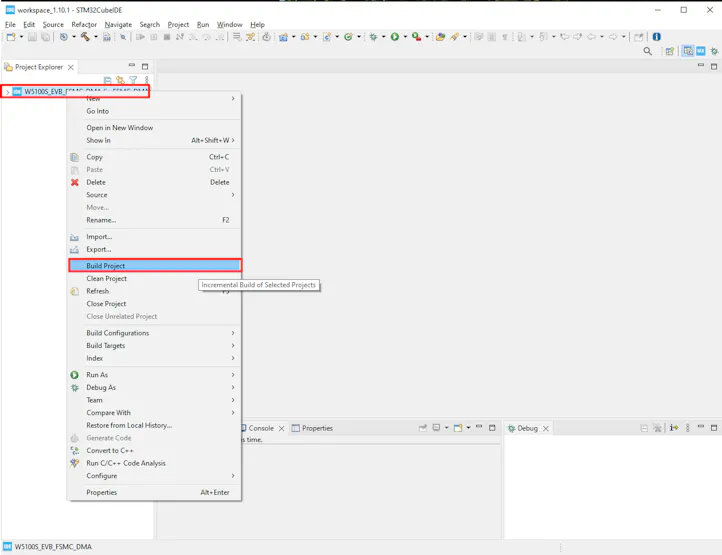Screen dimensions: 722x555
Task: Select Clean Project from context menu
Action: (155, 279)
